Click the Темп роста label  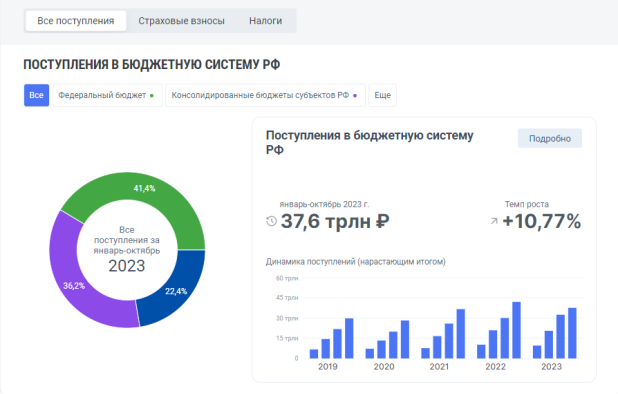[x=527, y=204]
